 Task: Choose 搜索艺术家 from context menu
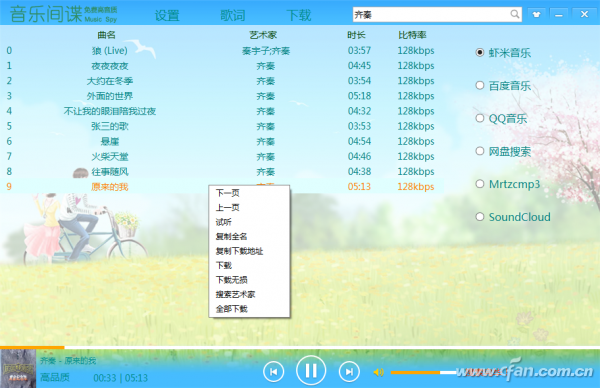249,294
